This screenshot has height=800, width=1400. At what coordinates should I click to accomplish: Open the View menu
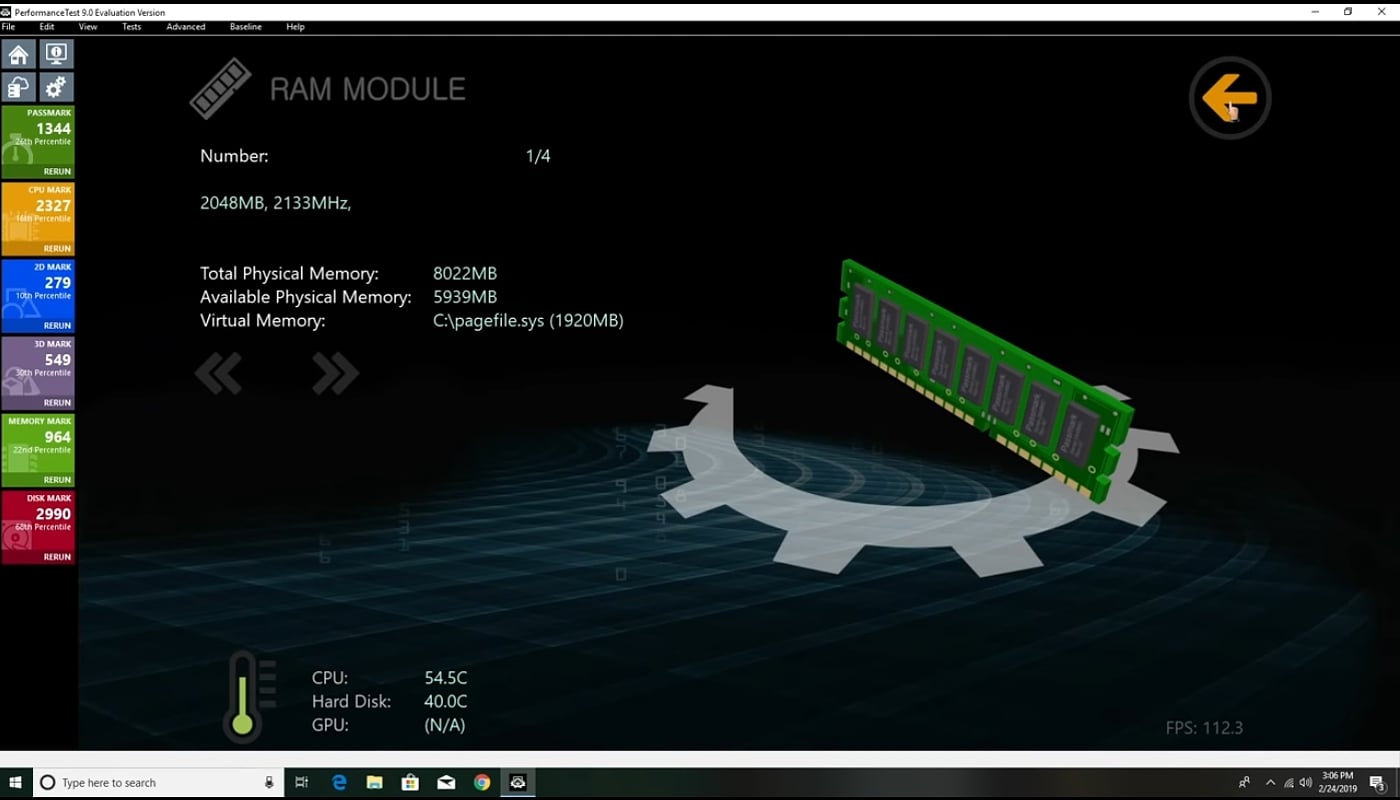click(88, 27)
